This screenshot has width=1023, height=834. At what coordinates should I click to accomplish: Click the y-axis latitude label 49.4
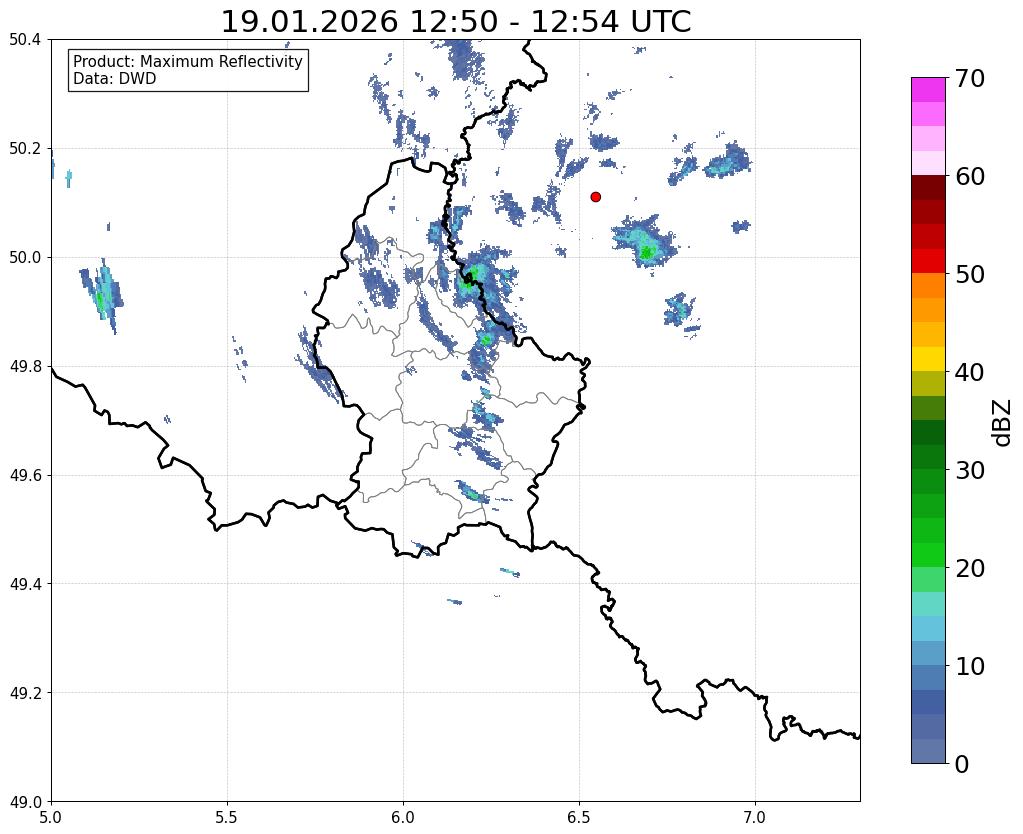point(25,584)
